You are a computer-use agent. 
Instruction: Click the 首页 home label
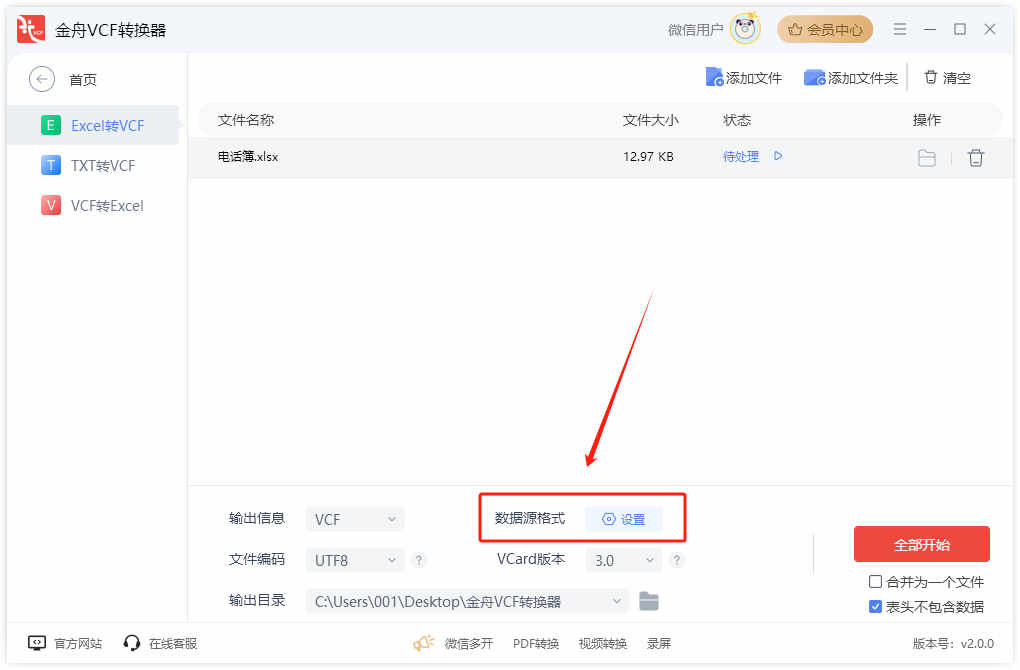[83, 80]
